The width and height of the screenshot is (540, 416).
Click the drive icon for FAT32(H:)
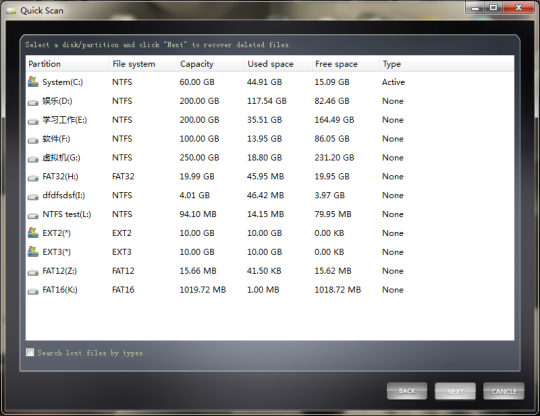click(33, 178)
